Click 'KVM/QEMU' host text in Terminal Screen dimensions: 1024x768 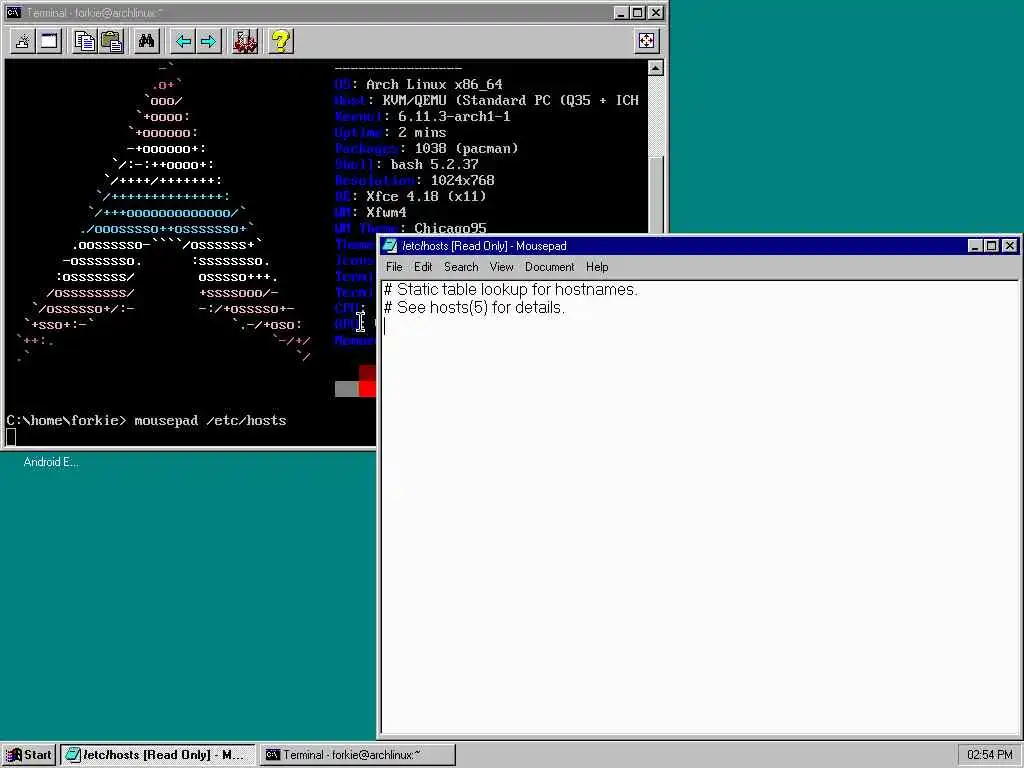click(x=414, y=101)
